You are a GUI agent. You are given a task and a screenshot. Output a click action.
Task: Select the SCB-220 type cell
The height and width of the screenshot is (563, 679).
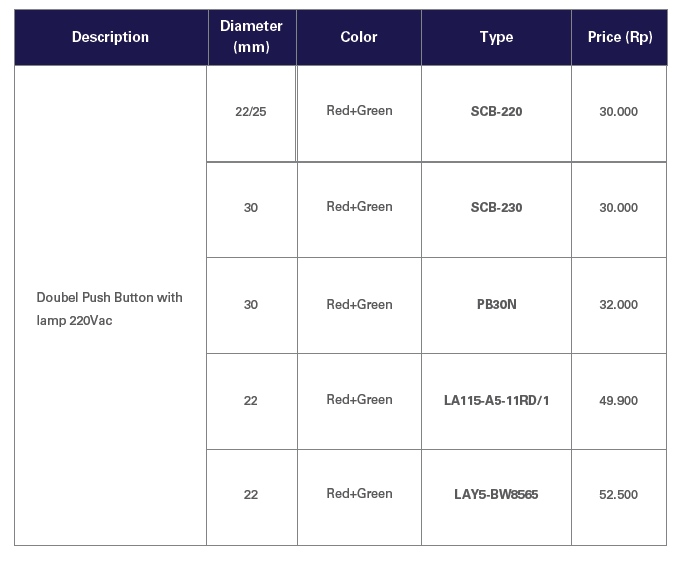click(x=496, y=114)
